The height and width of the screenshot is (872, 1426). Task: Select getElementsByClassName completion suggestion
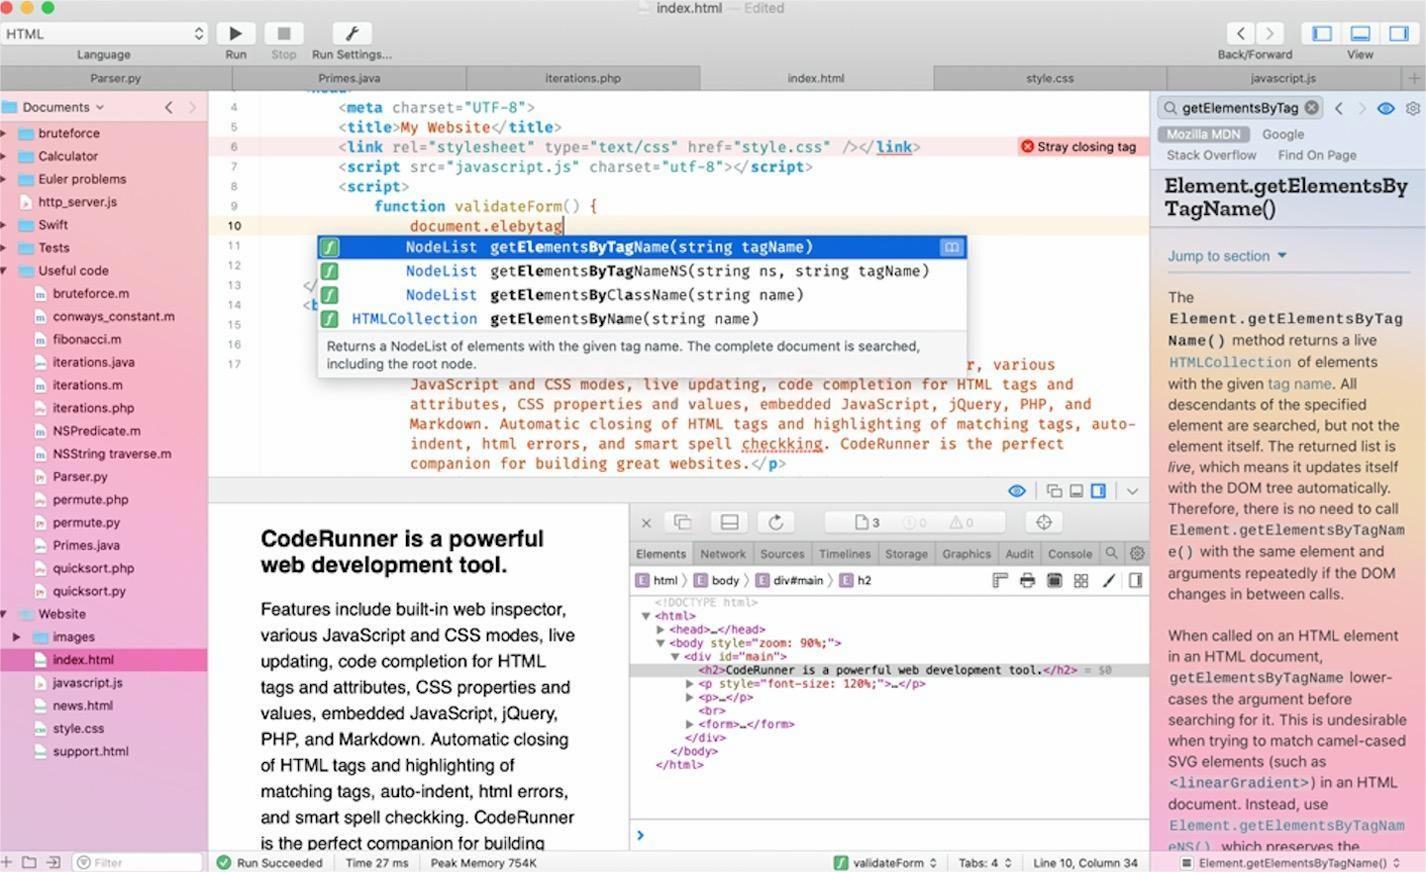[642, 295]
